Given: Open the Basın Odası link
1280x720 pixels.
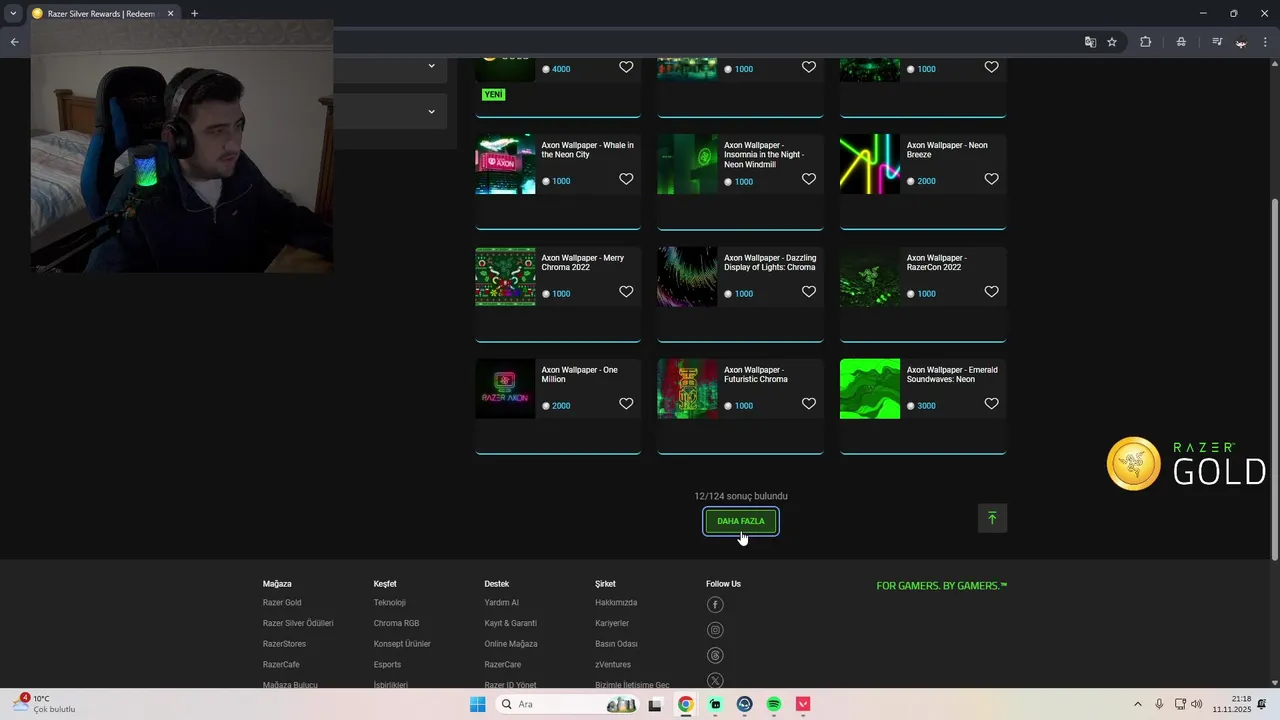Looking at the screenshot, I should (616, 644).
